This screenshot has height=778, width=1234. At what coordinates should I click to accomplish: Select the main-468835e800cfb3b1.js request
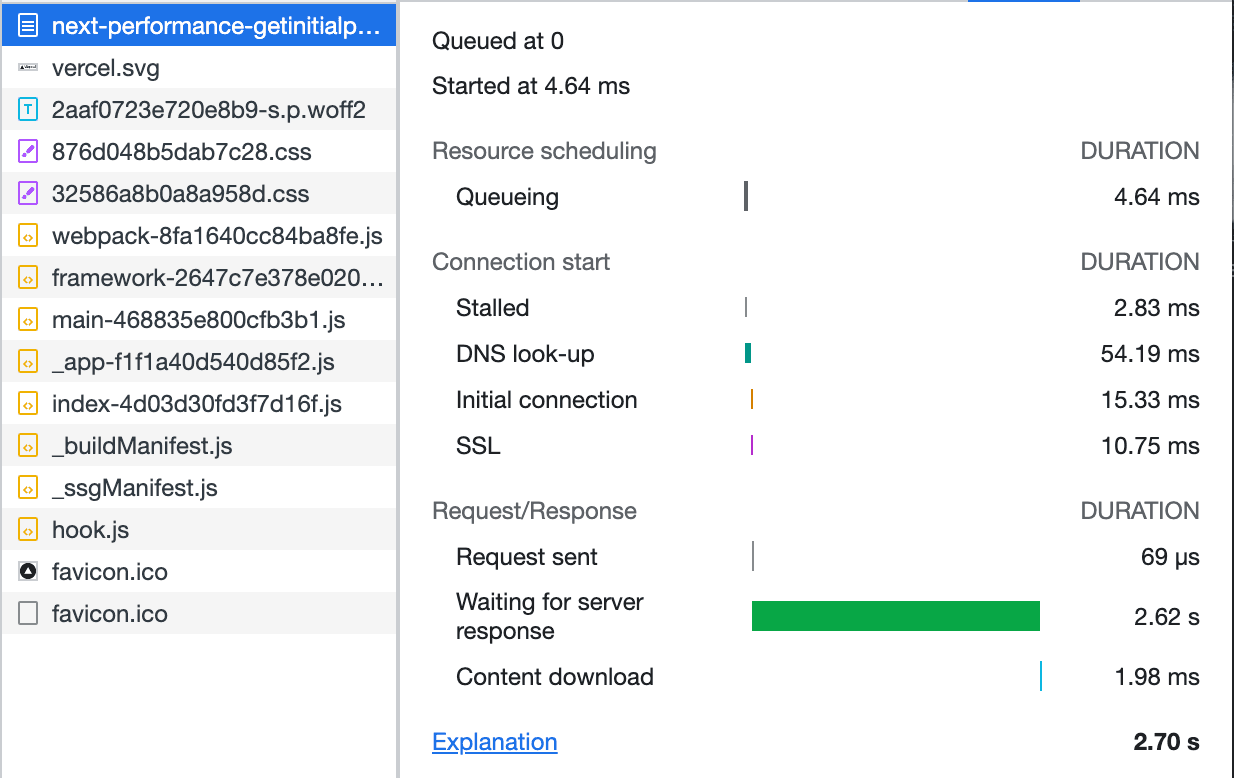click(198, 320)
